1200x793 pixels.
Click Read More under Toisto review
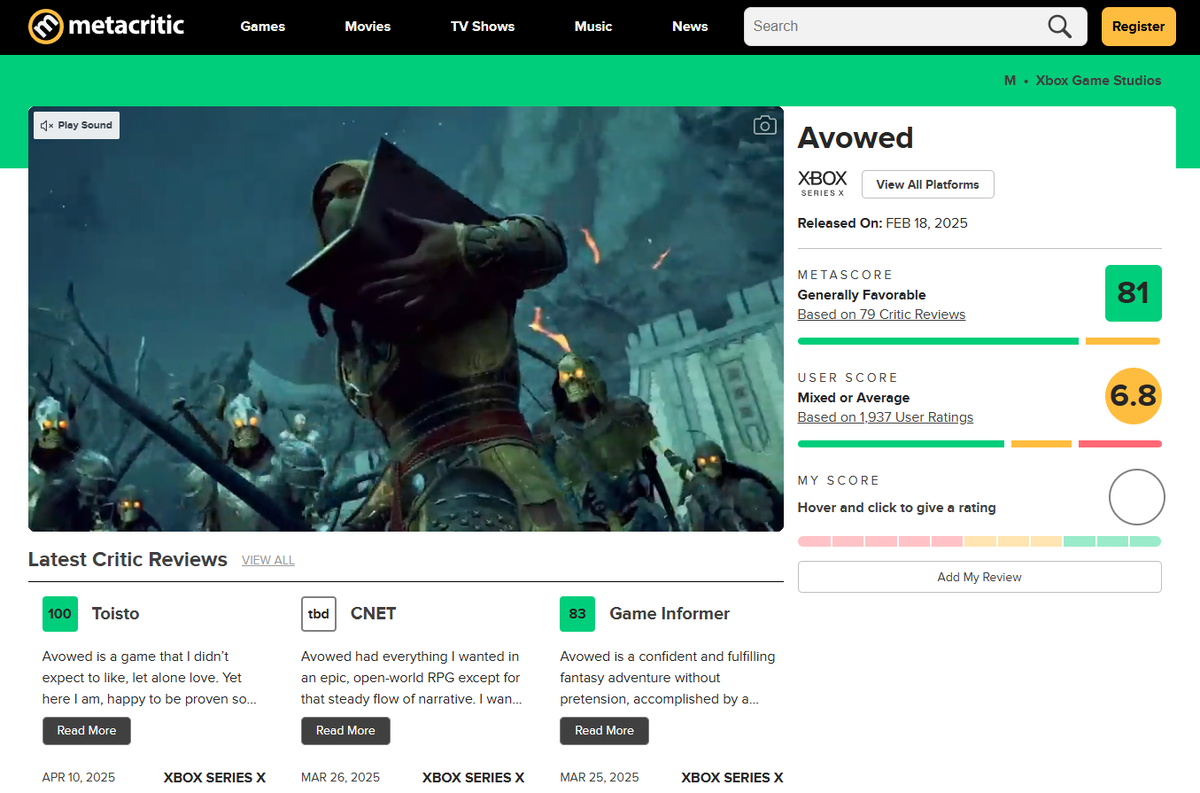87,731
